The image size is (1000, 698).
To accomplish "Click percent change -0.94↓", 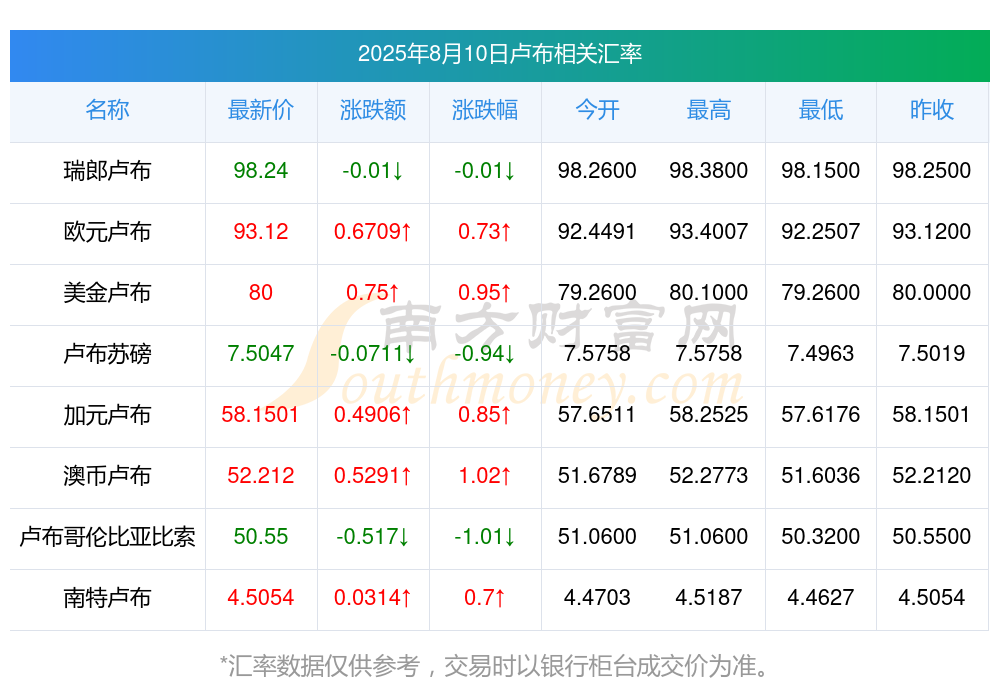I will [x=485, y=353].
